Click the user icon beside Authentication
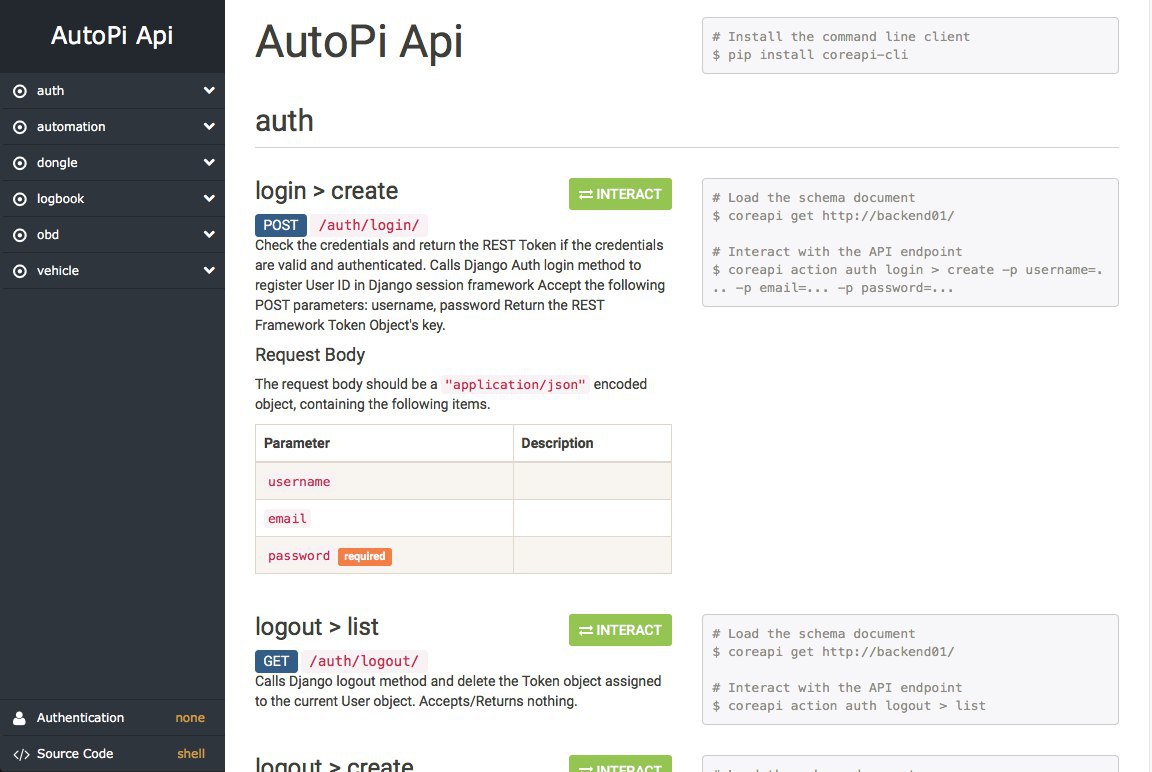The height and width of the screenshot is (772, 1152). click(20, 718)
